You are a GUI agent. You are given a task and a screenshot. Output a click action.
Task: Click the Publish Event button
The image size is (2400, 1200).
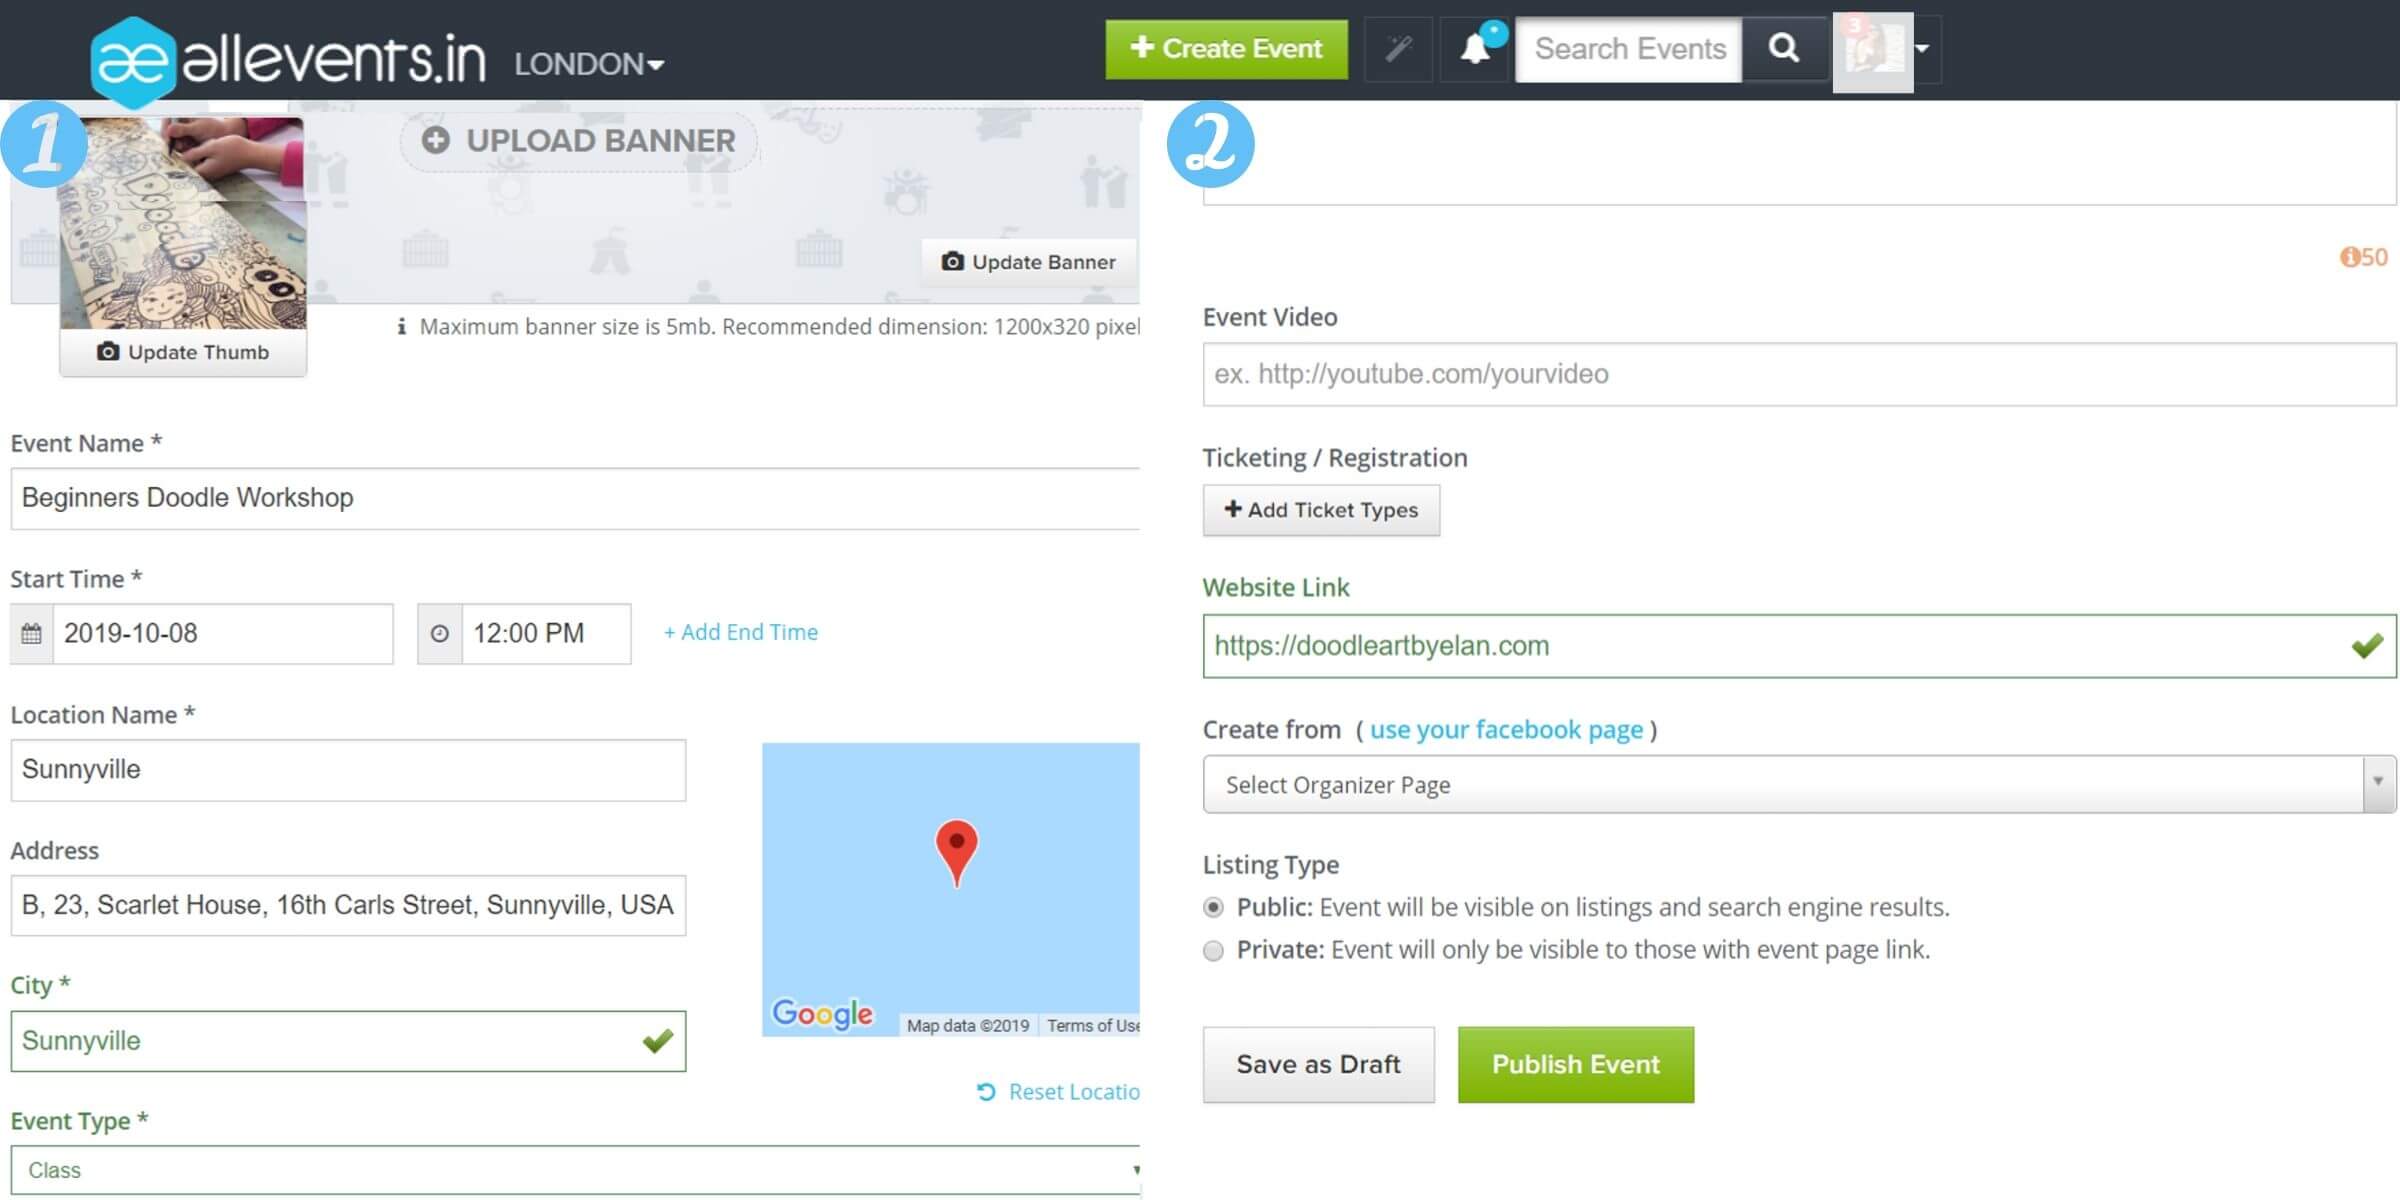pos(1577,1064)
